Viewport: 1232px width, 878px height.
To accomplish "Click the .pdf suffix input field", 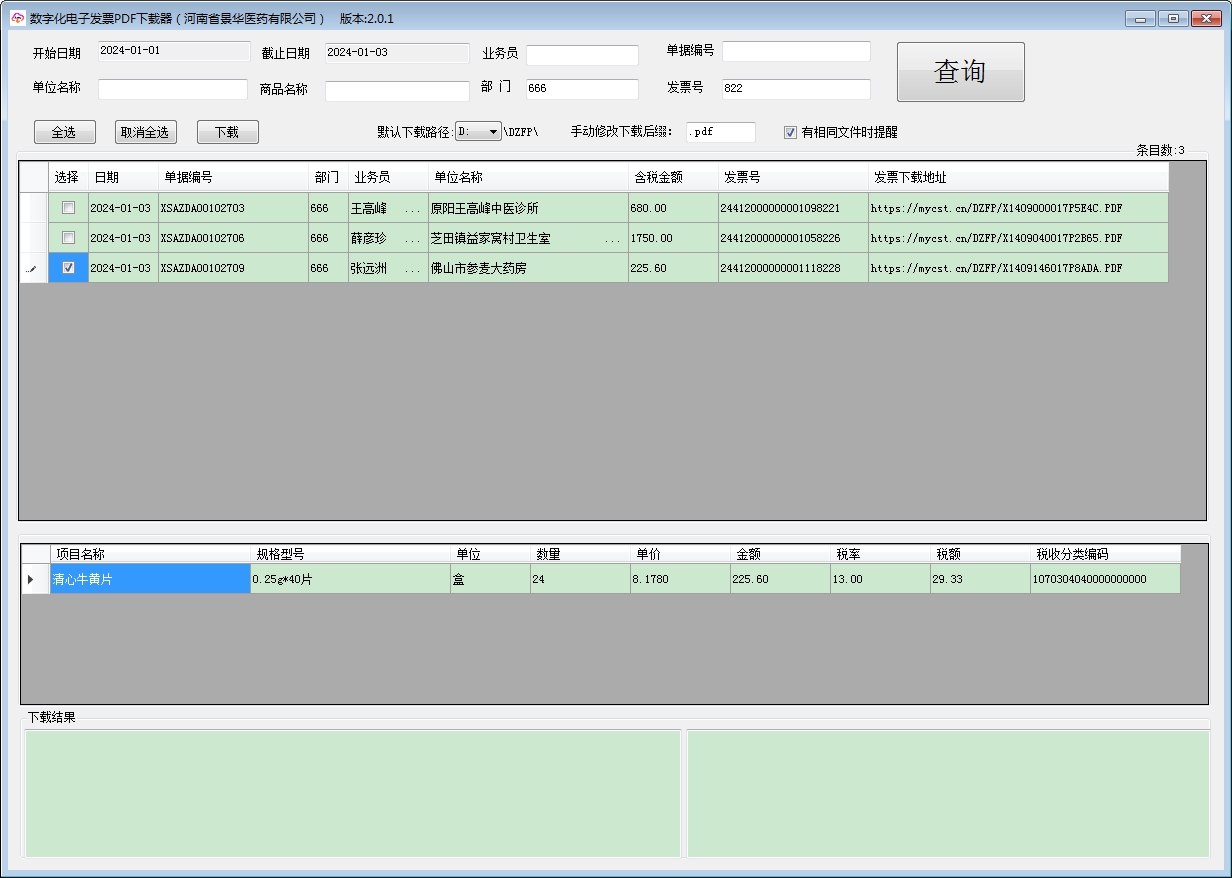I will 720,130.
